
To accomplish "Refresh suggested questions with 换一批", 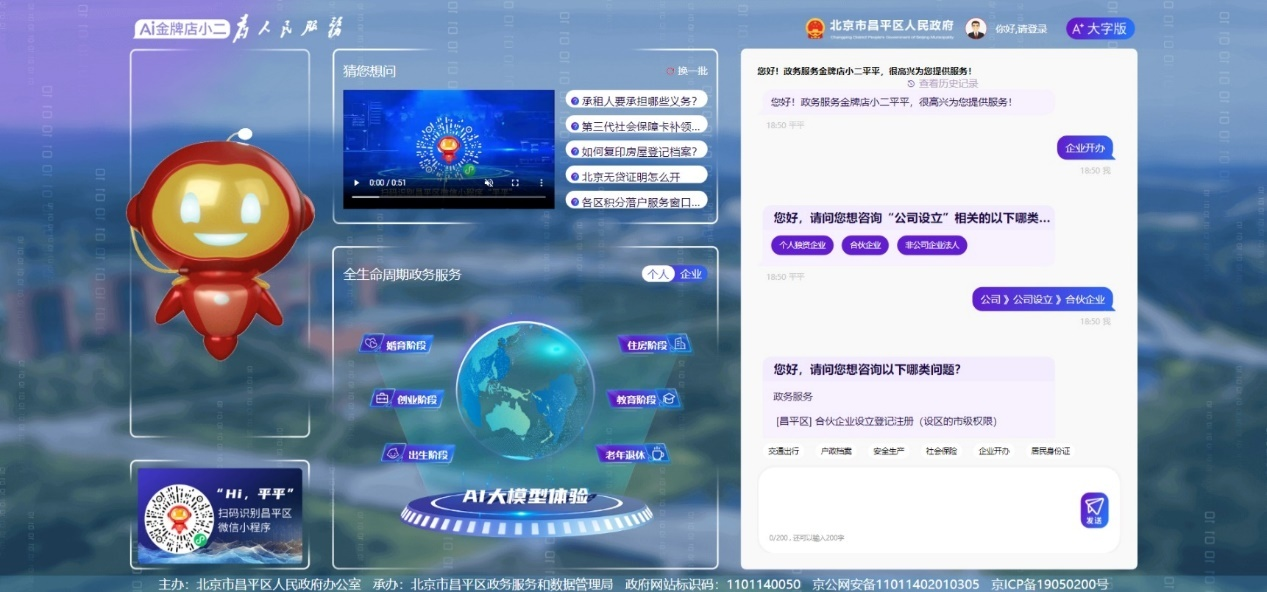I will tap(687, 71).
